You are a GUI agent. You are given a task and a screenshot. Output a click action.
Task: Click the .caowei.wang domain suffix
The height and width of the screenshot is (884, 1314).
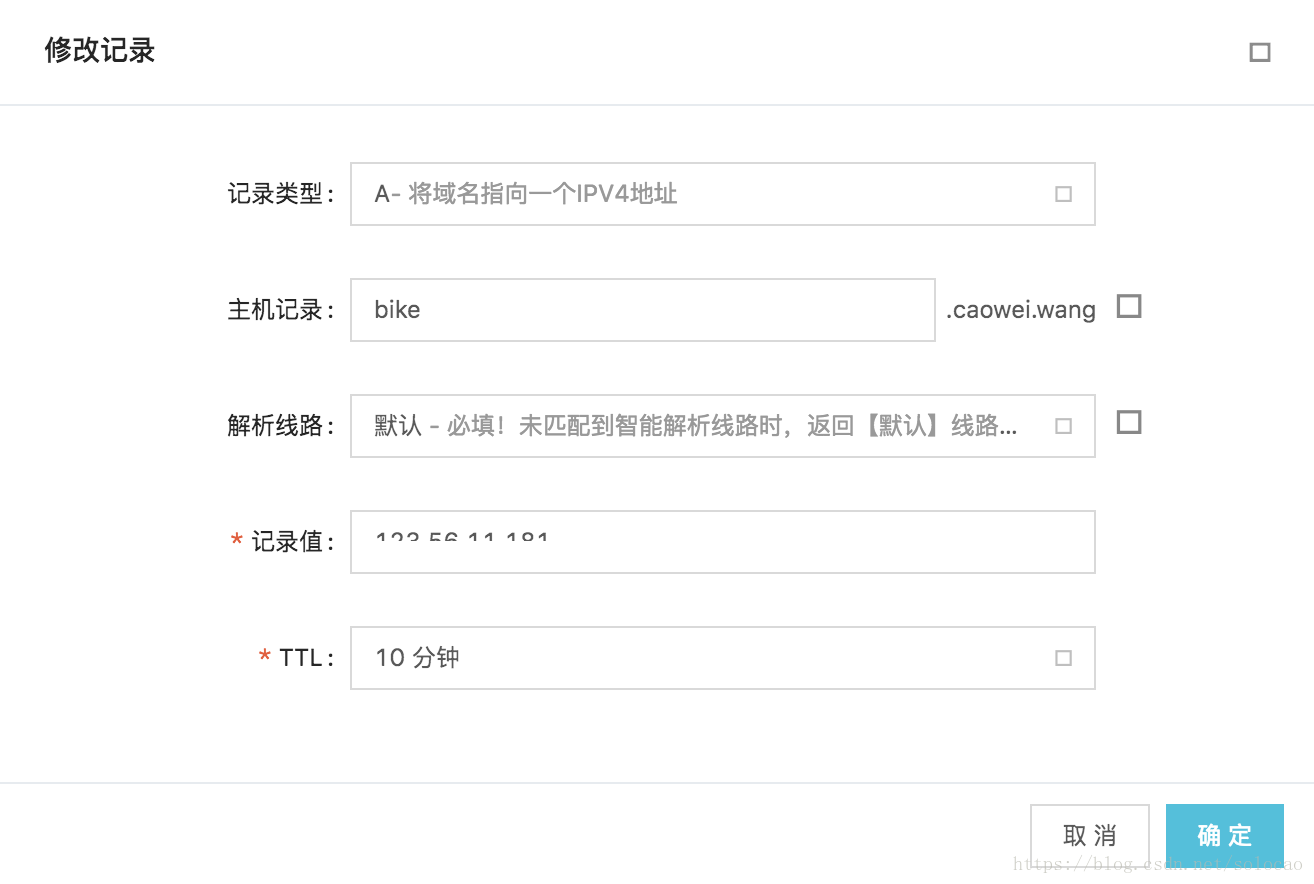pos(1021,310)
